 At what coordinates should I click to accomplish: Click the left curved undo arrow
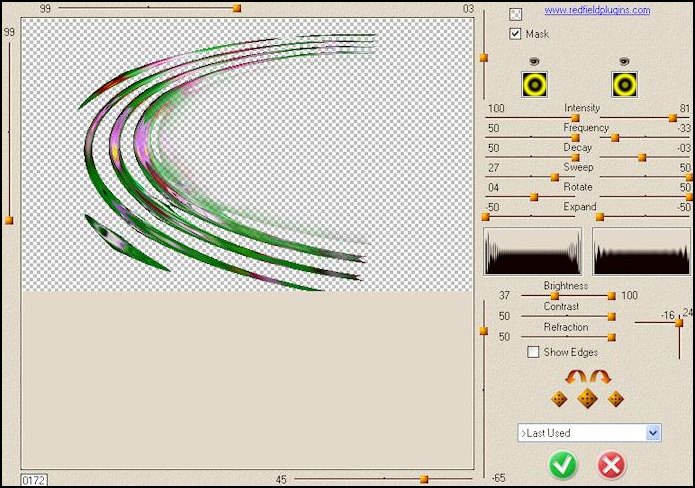pos(577,377)
